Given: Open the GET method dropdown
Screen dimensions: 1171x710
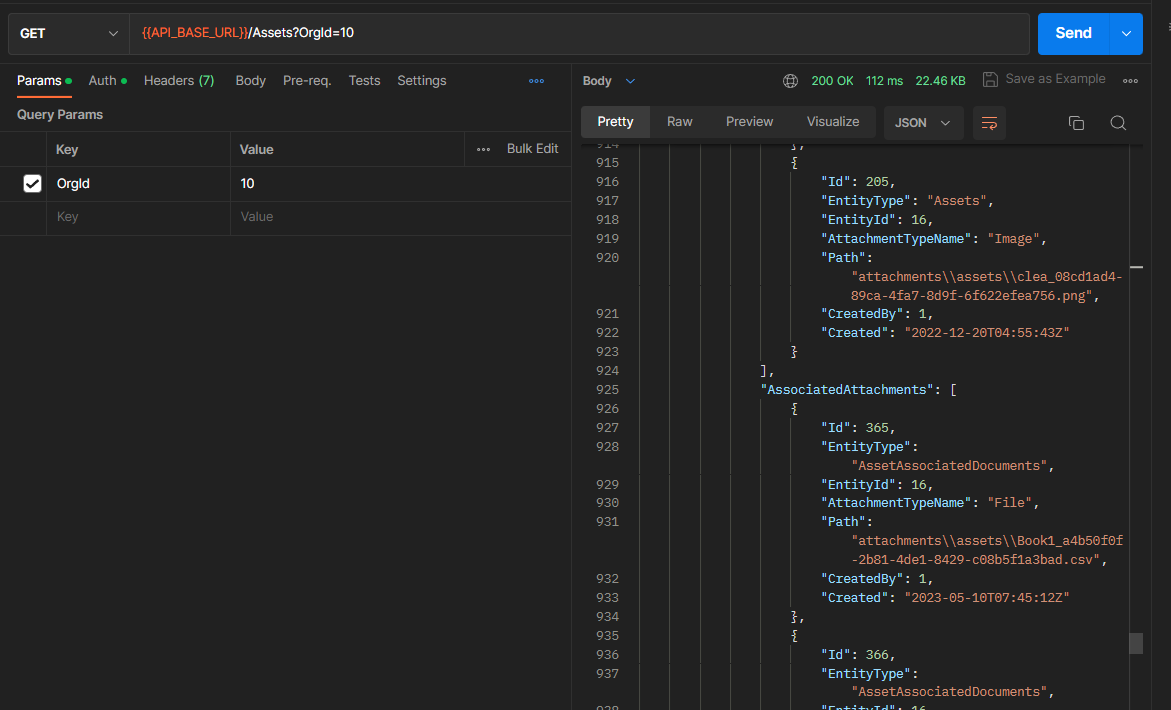Looking at the screenshot, I should tap(68, 33).
